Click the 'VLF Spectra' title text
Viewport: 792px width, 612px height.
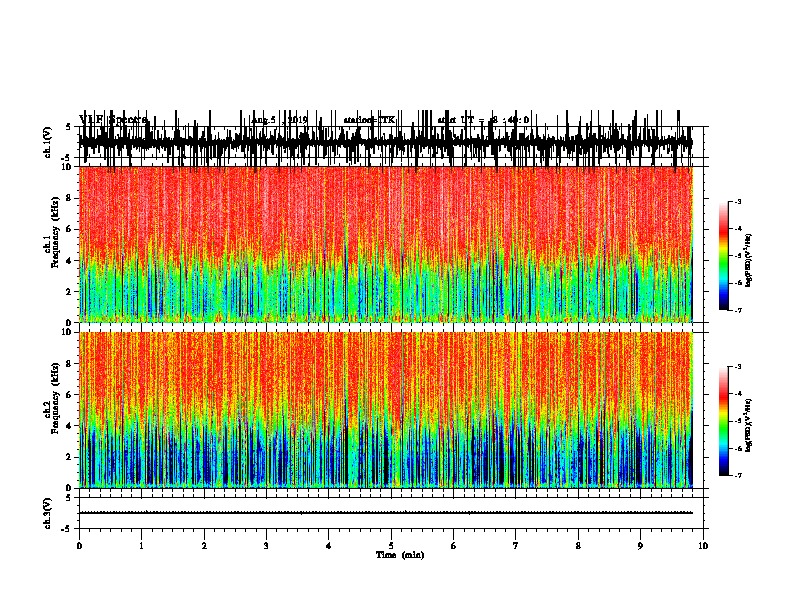(x=113, y=120)
